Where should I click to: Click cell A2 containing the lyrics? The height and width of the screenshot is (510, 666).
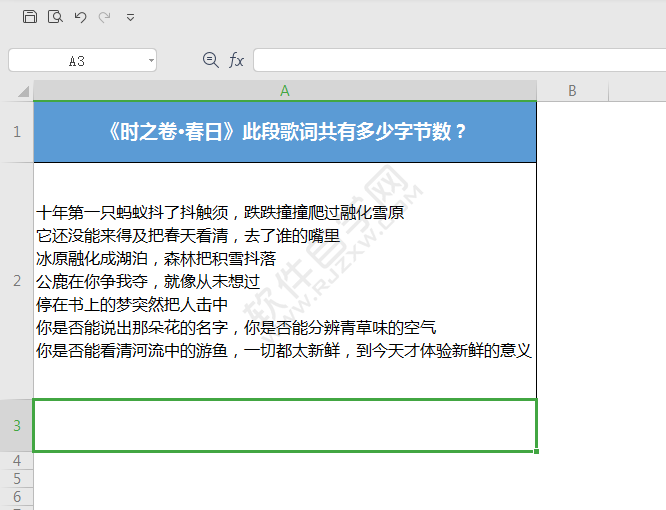(x=285, y=281)
